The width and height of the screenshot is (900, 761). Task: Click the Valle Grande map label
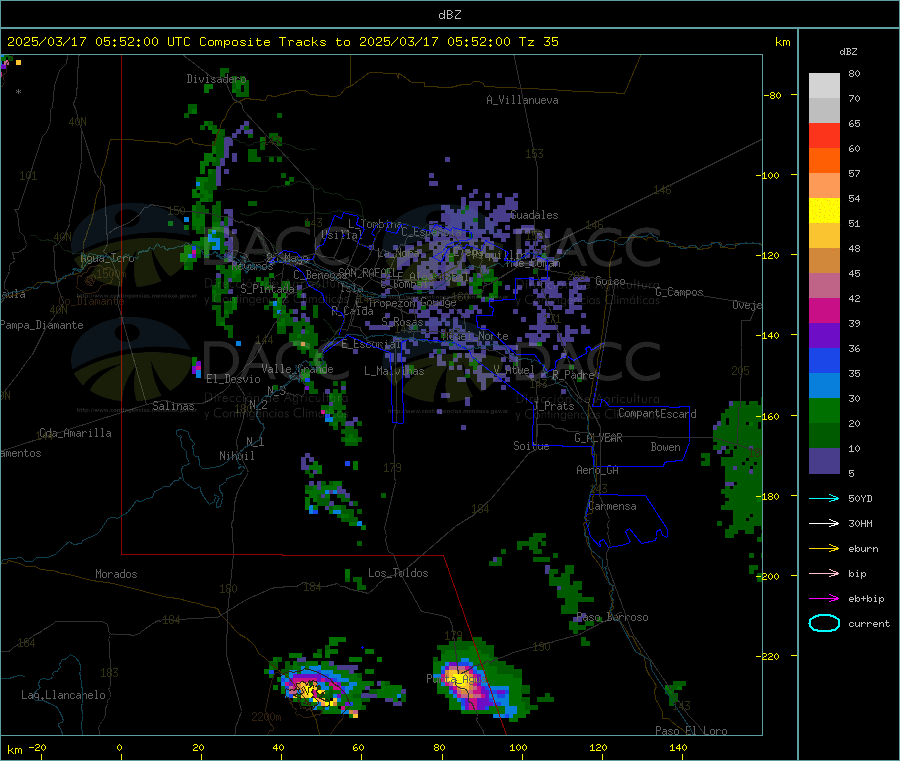[297, 369]
